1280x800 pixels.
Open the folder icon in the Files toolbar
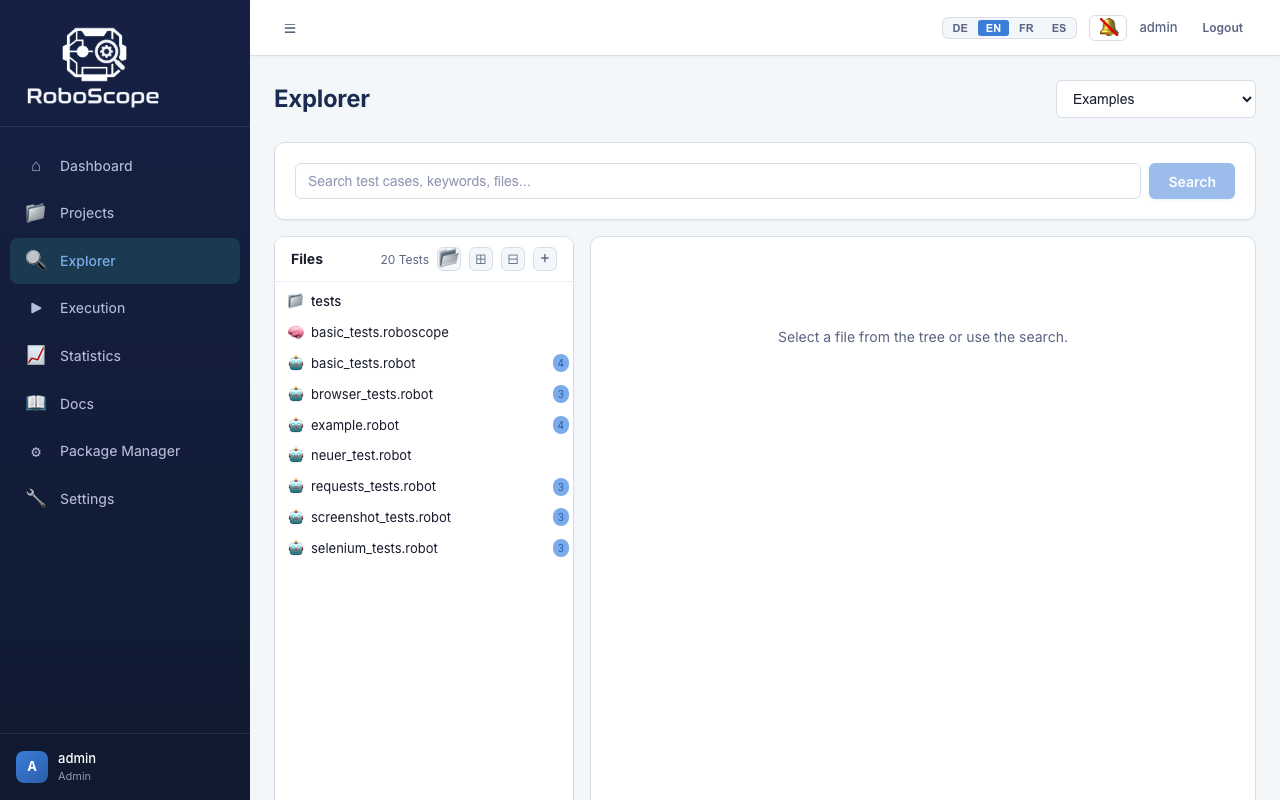(448, 258)
